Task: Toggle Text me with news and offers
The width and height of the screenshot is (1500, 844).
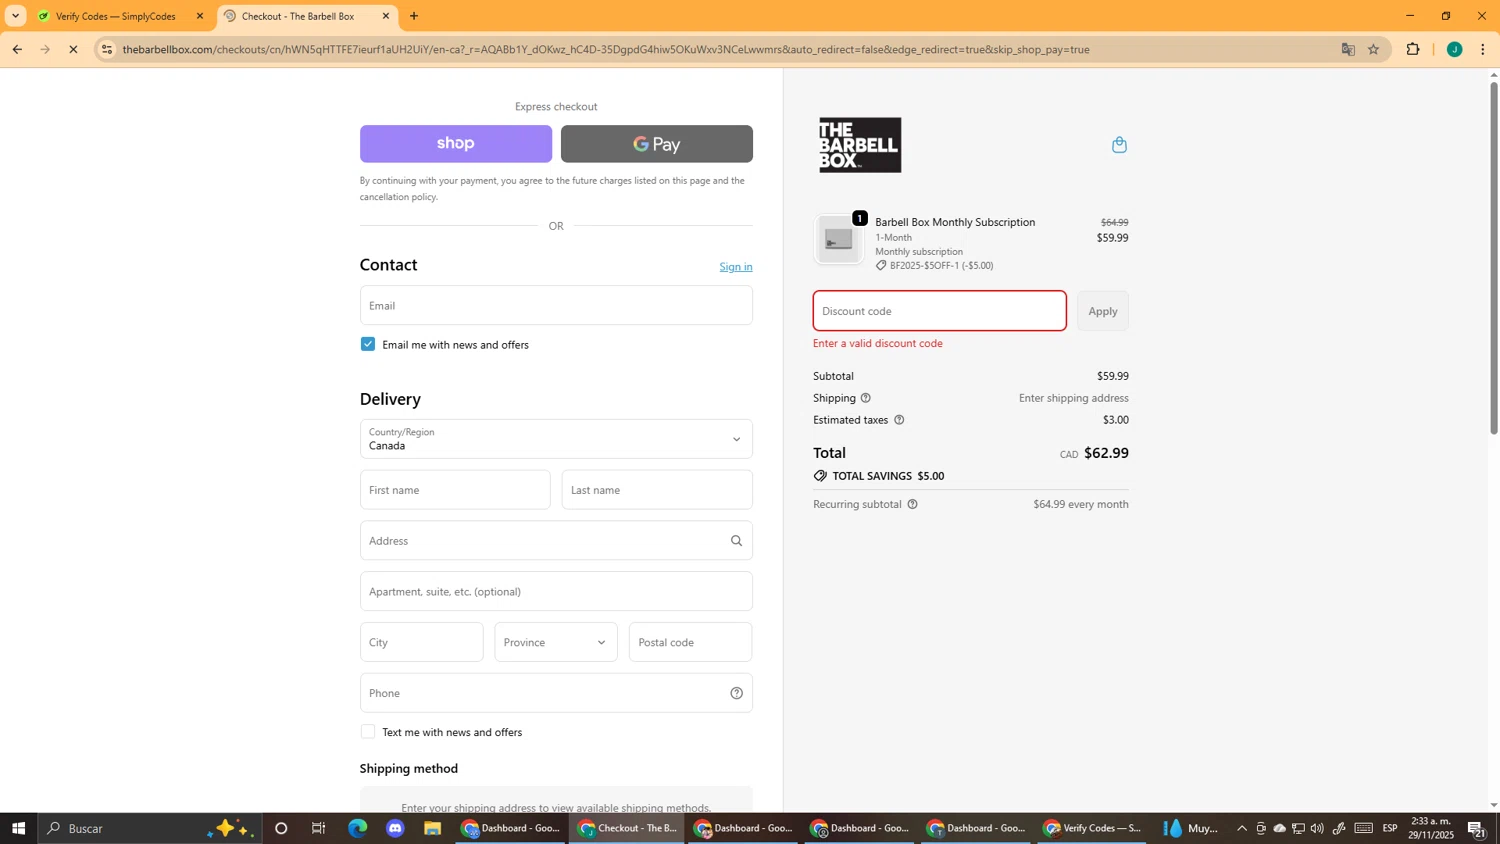Action: point(368,732)
